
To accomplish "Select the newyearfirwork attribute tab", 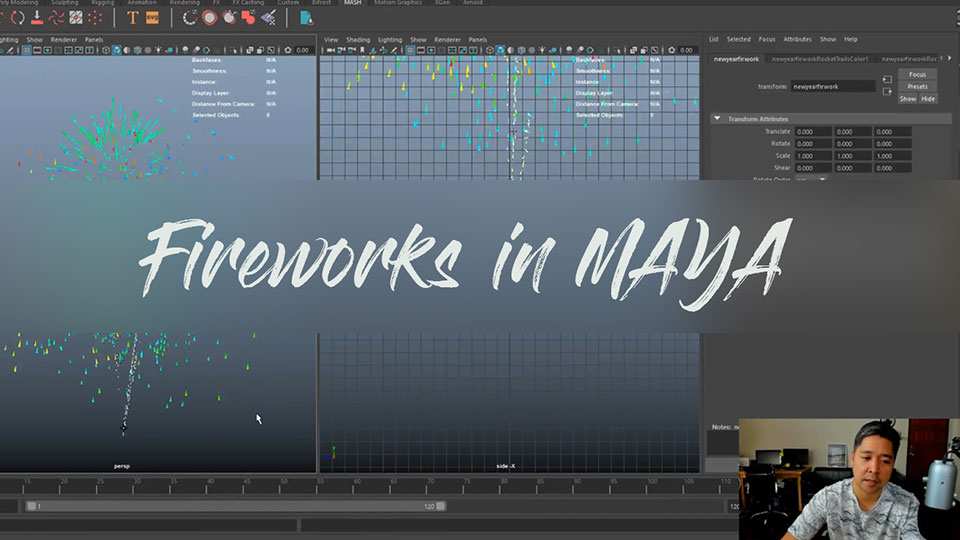I will coord(736,59).
